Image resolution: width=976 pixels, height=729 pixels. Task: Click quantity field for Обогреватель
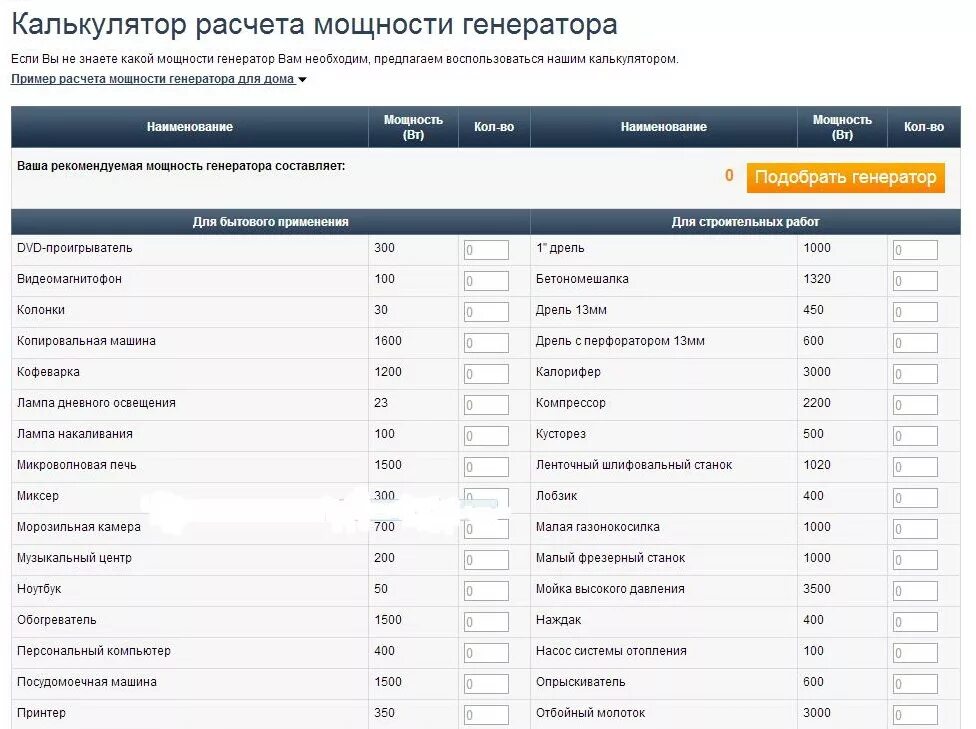coord(486,622)
